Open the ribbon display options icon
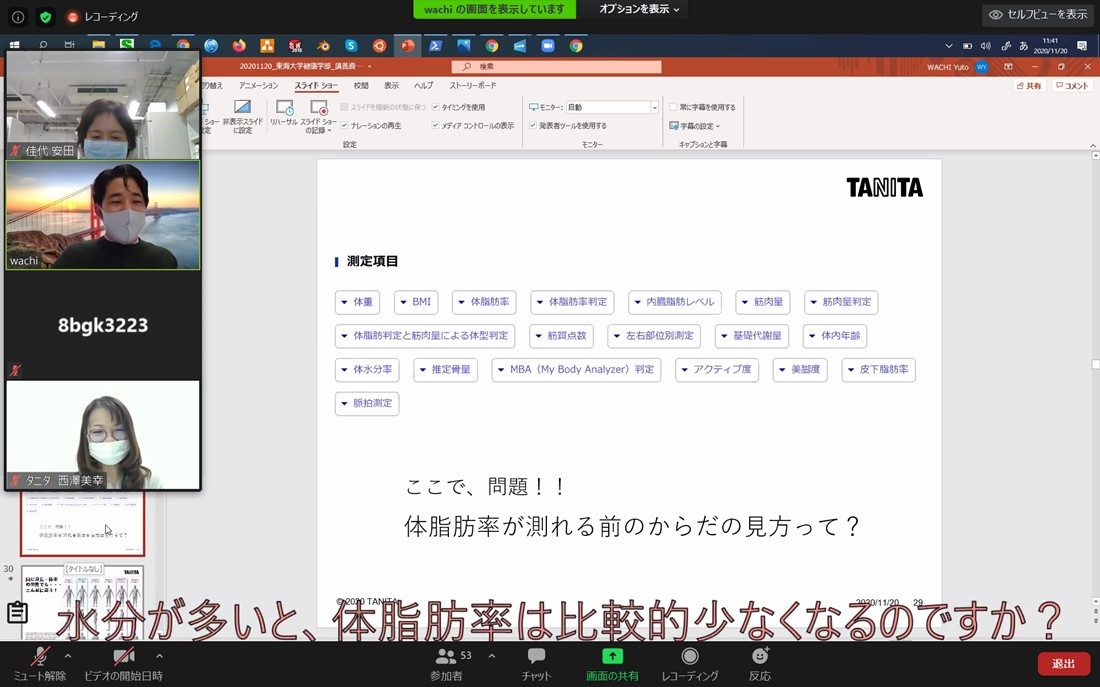 coord(1008,67)
